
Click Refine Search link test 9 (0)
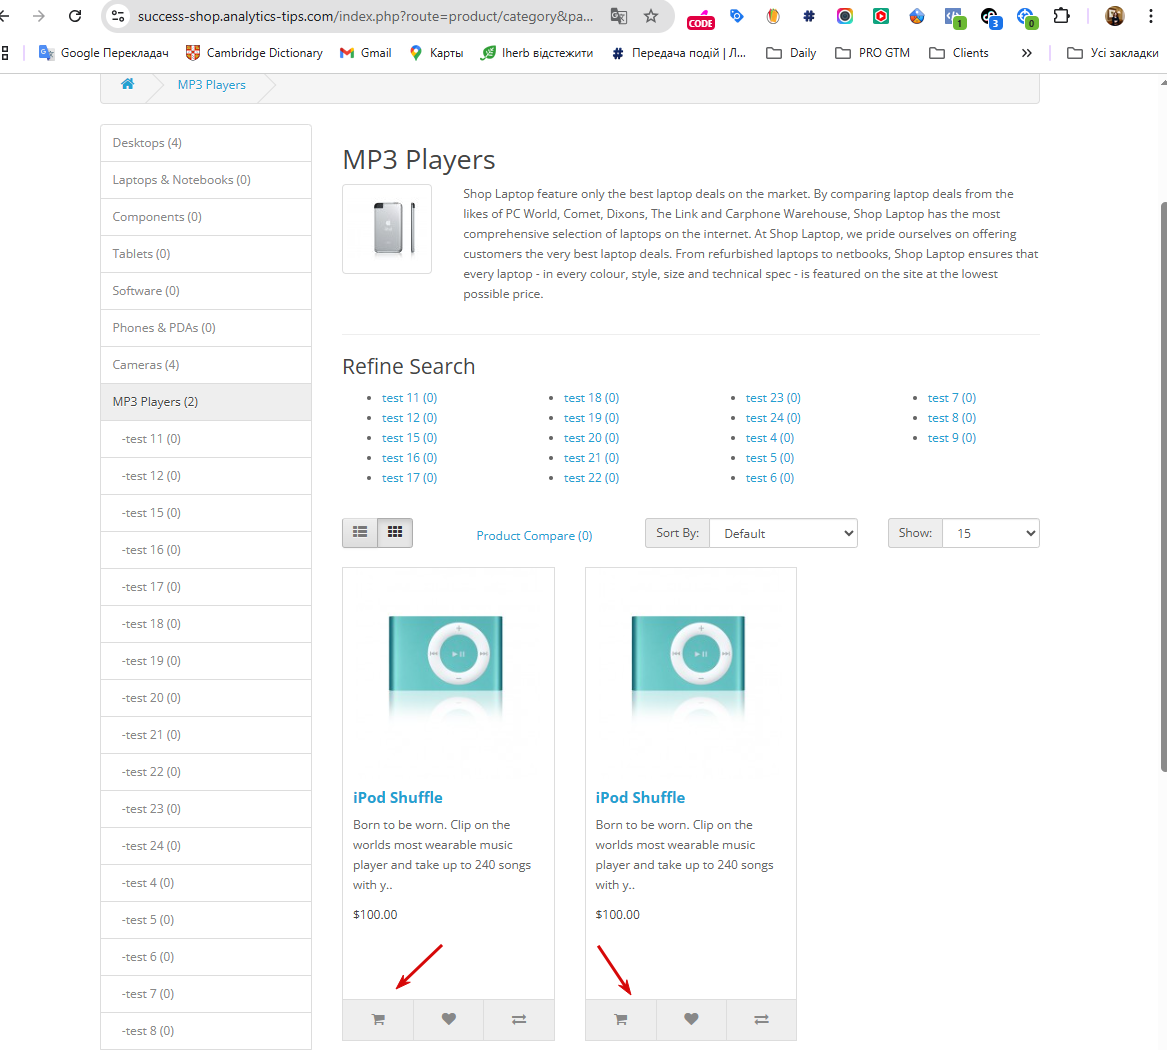pos(952,438)
